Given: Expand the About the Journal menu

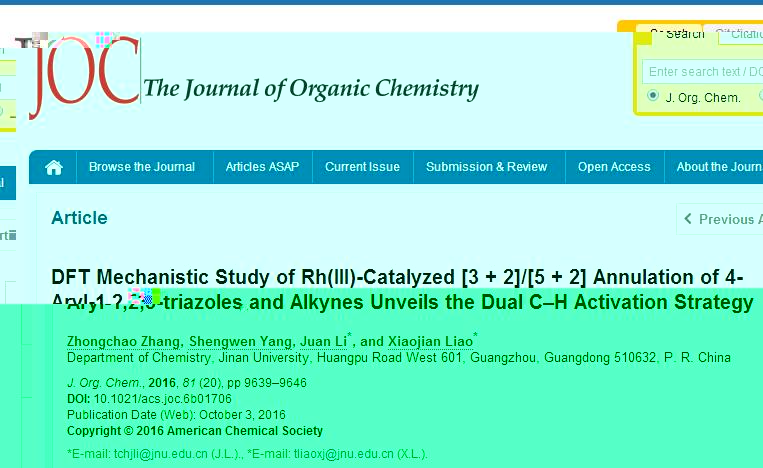Looking at the screenshot, I should coord(718,167).
